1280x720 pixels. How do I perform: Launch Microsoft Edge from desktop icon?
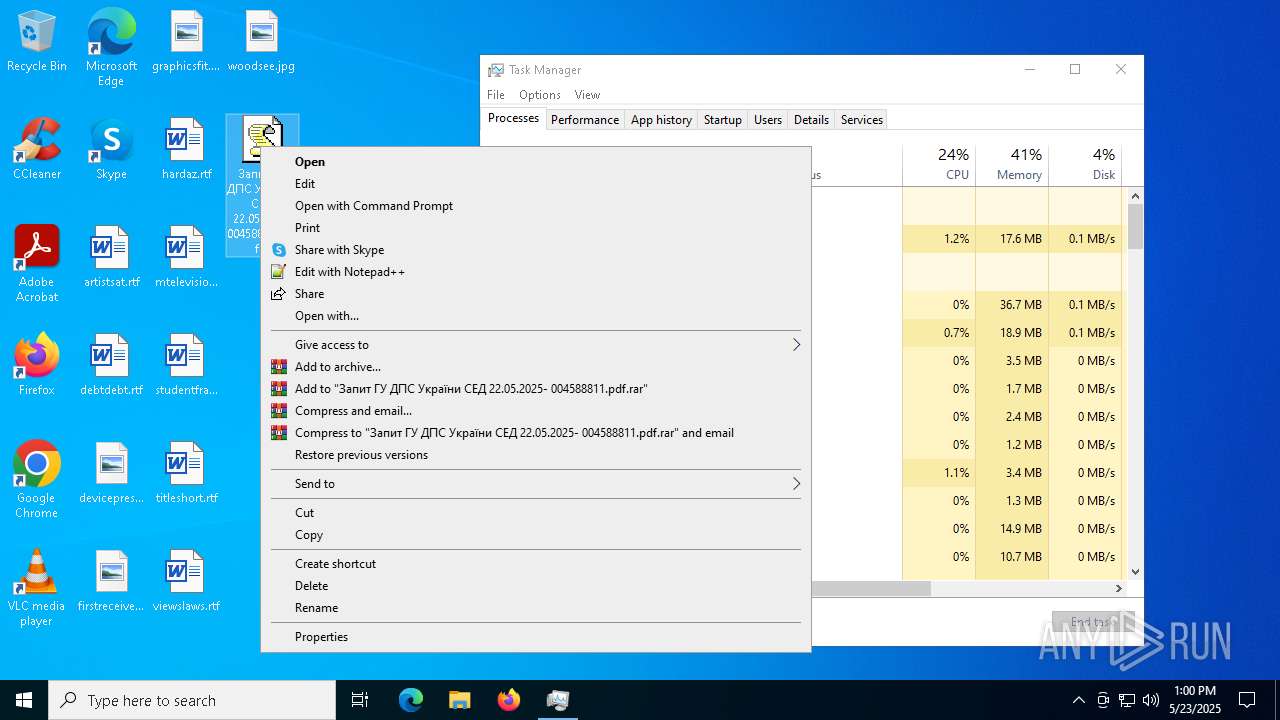tap(111, 48)
